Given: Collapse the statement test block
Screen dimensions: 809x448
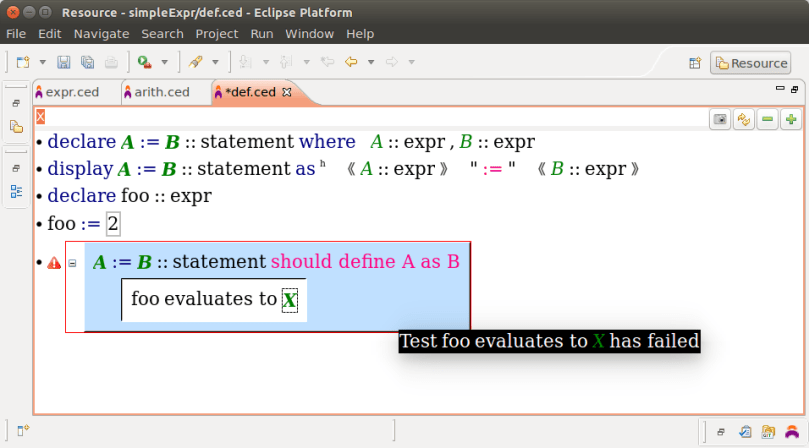Looking at the screenshot, I should tap(72, 263).
